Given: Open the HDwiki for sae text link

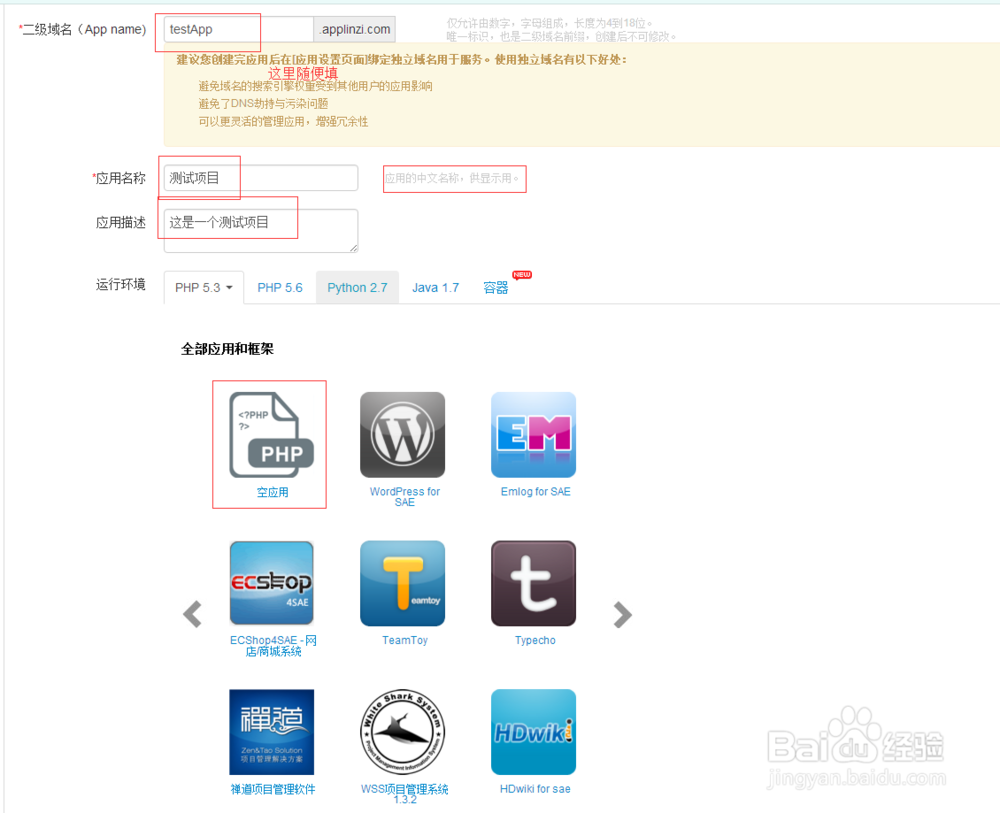Looking at the screenshot, I should pos(535,789).
